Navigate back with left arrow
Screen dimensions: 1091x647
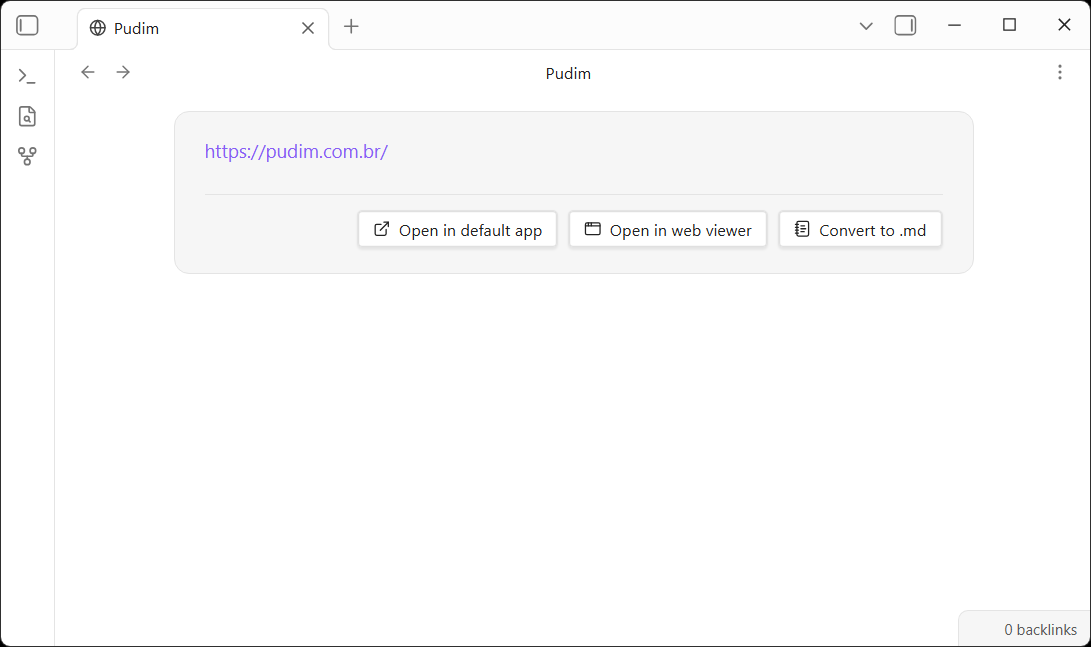point(88,72)
